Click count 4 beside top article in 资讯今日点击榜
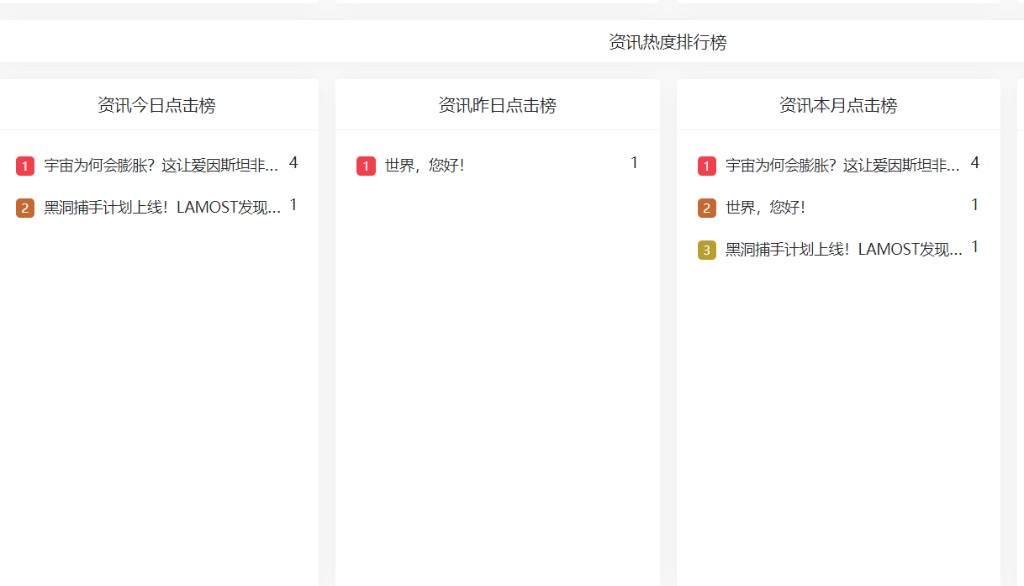Viewport: 1024px width, 586px height. 293,163
